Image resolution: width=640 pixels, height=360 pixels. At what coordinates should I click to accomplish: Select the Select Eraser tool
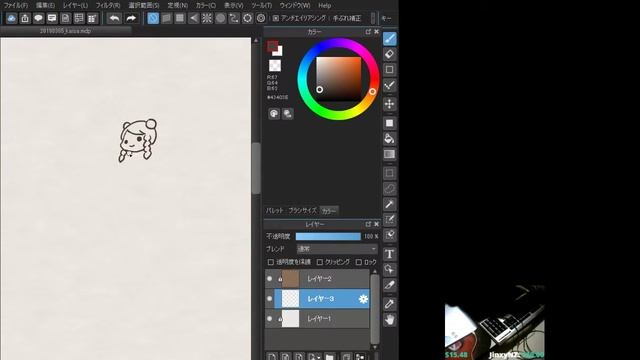[x=390, y=235]
